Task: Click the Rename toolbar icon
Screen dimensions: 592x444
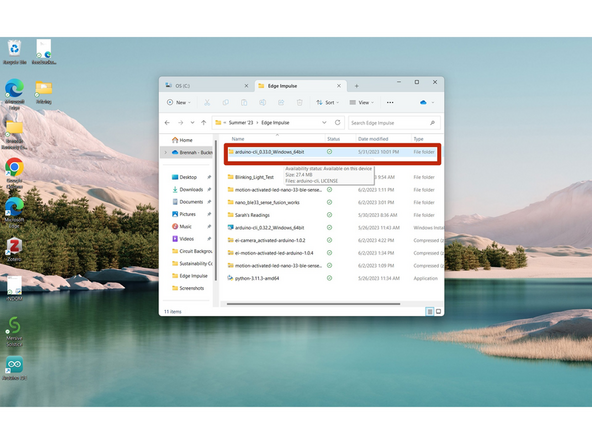Action: pyautogui.click(x=262, y=102)
